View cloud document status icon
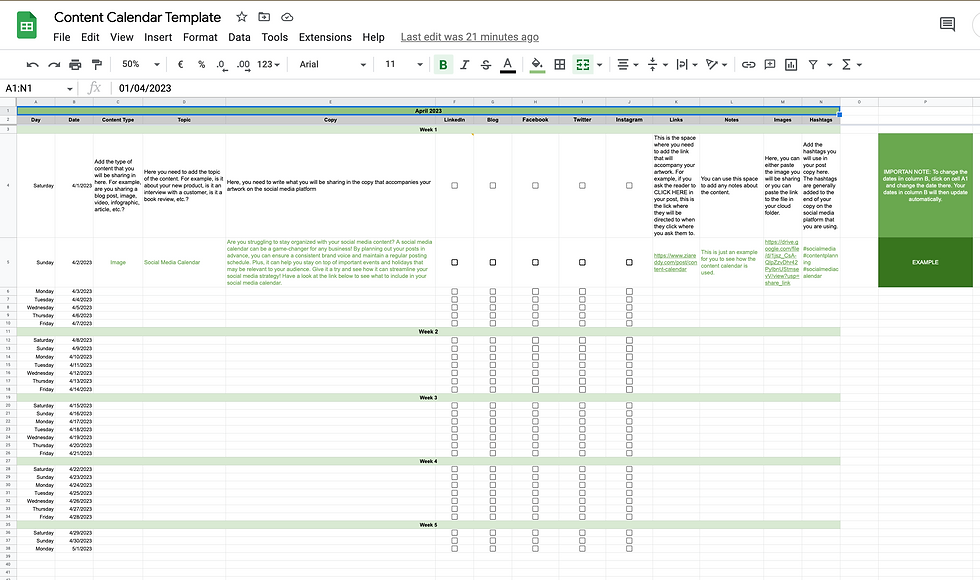Screen dimensions: 980x580 [x=287, y=17]
